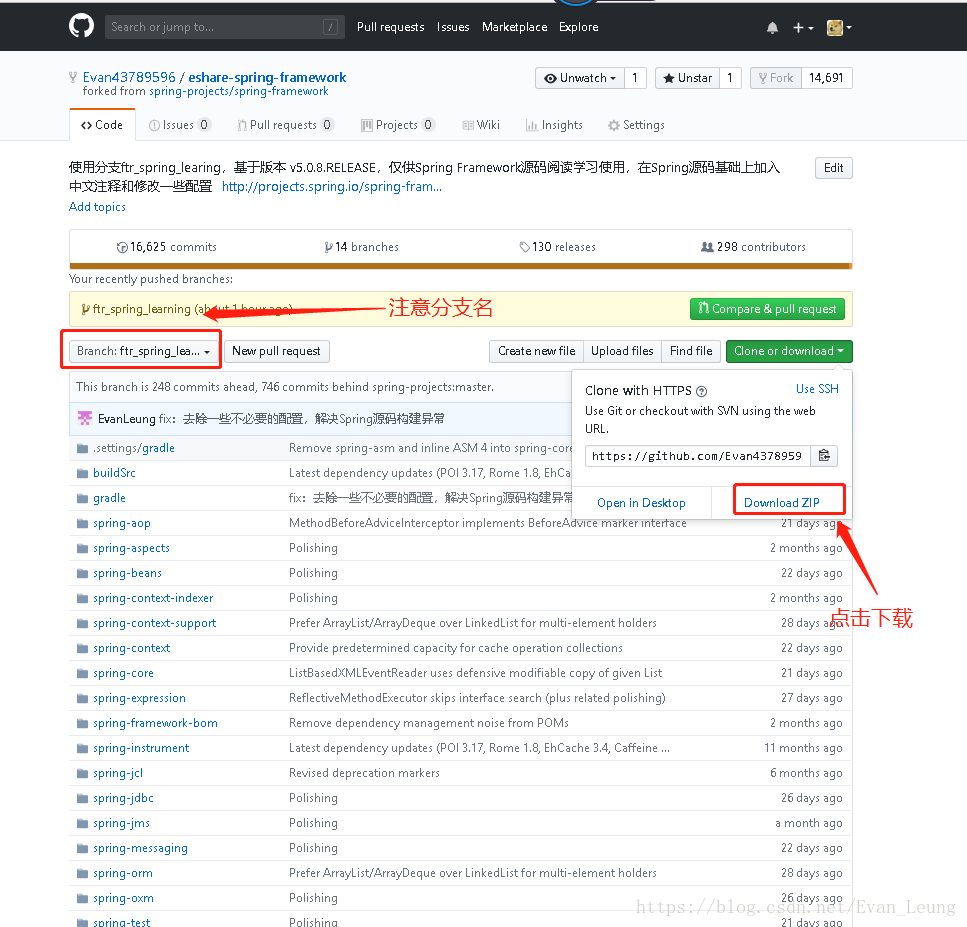Click the buildSrc folder icon

coord(82,473)
